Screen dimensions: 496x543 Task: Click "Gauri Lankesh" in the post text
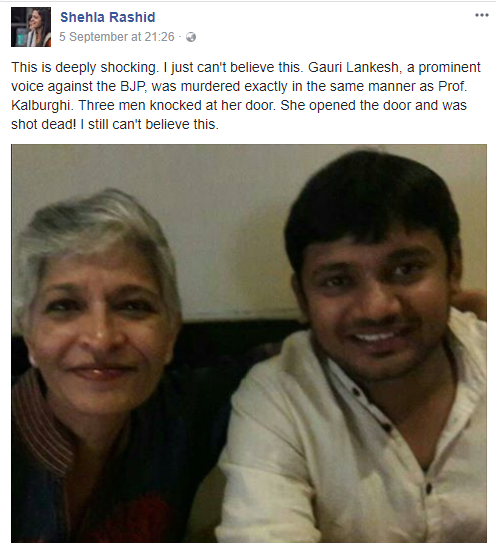tap(355, 67)
